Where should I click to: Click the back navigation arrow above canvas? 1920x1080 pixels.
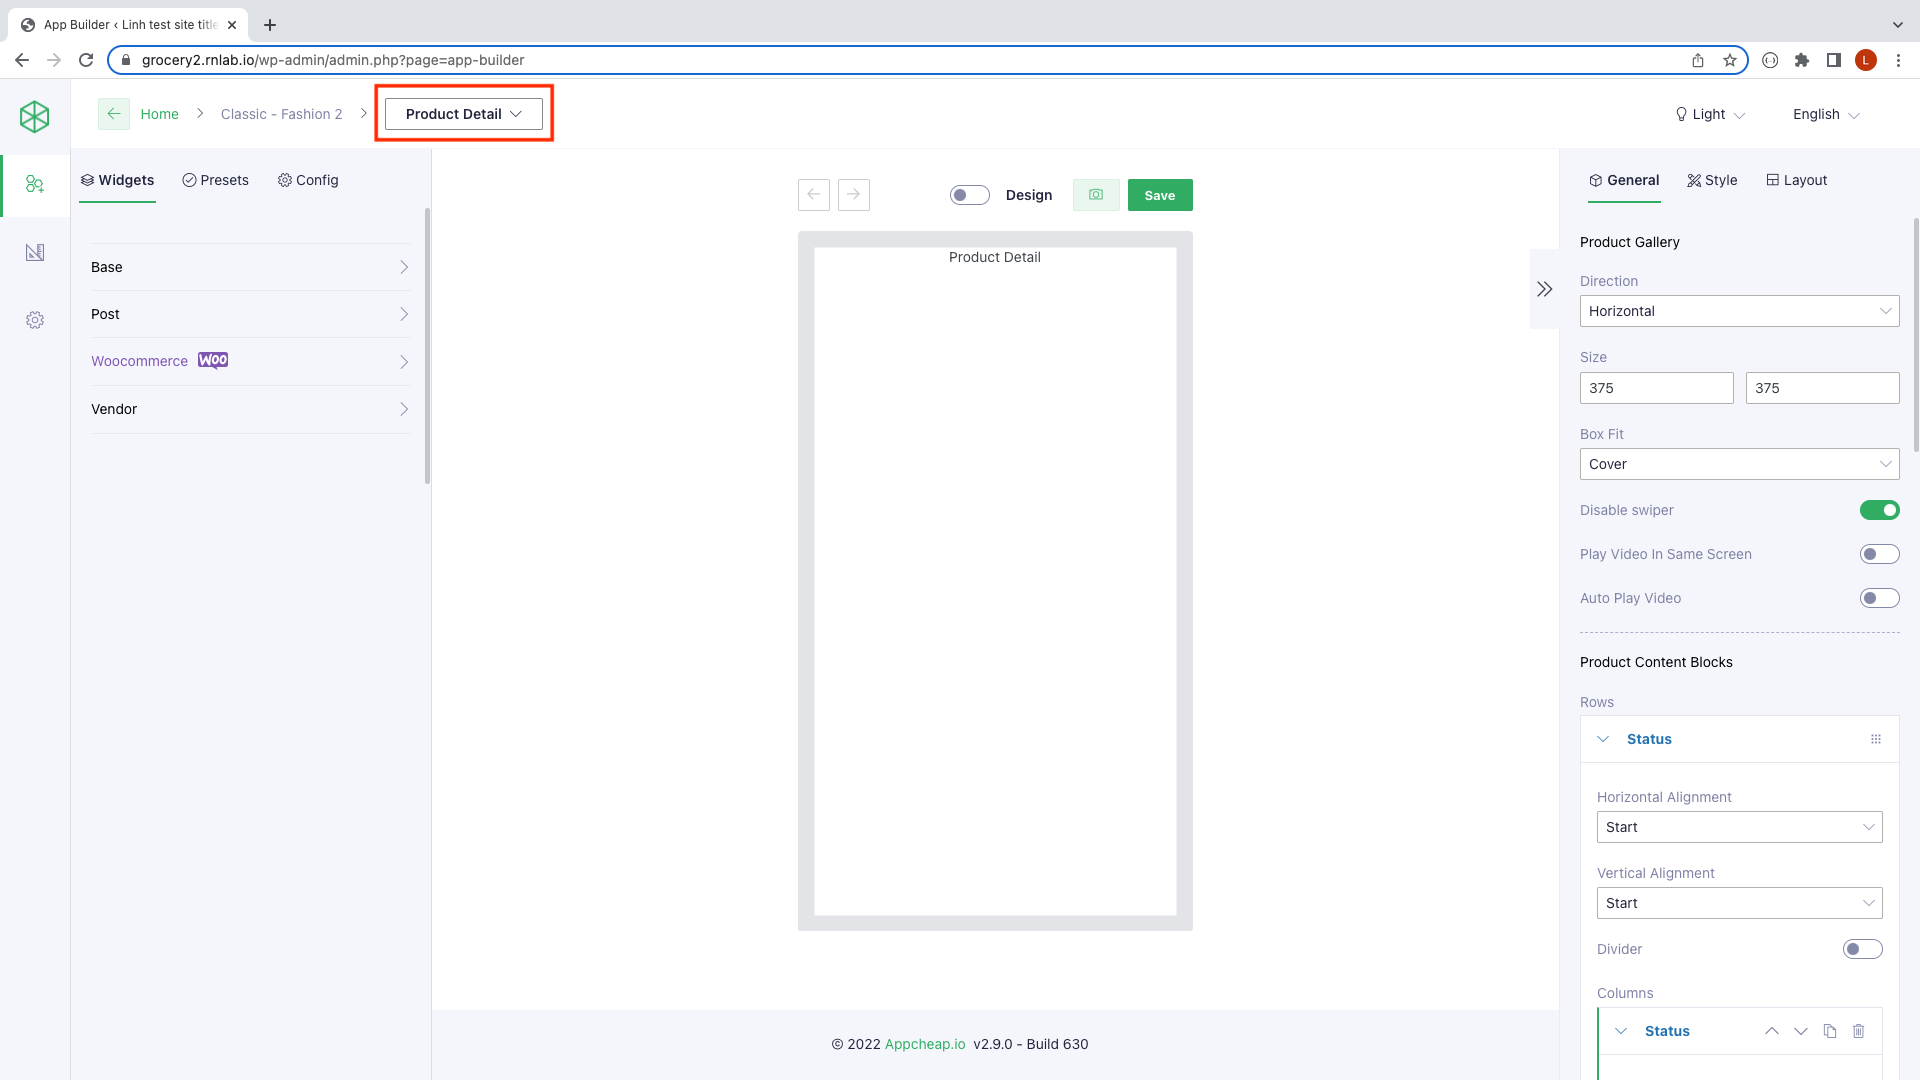tap(813, 195)
